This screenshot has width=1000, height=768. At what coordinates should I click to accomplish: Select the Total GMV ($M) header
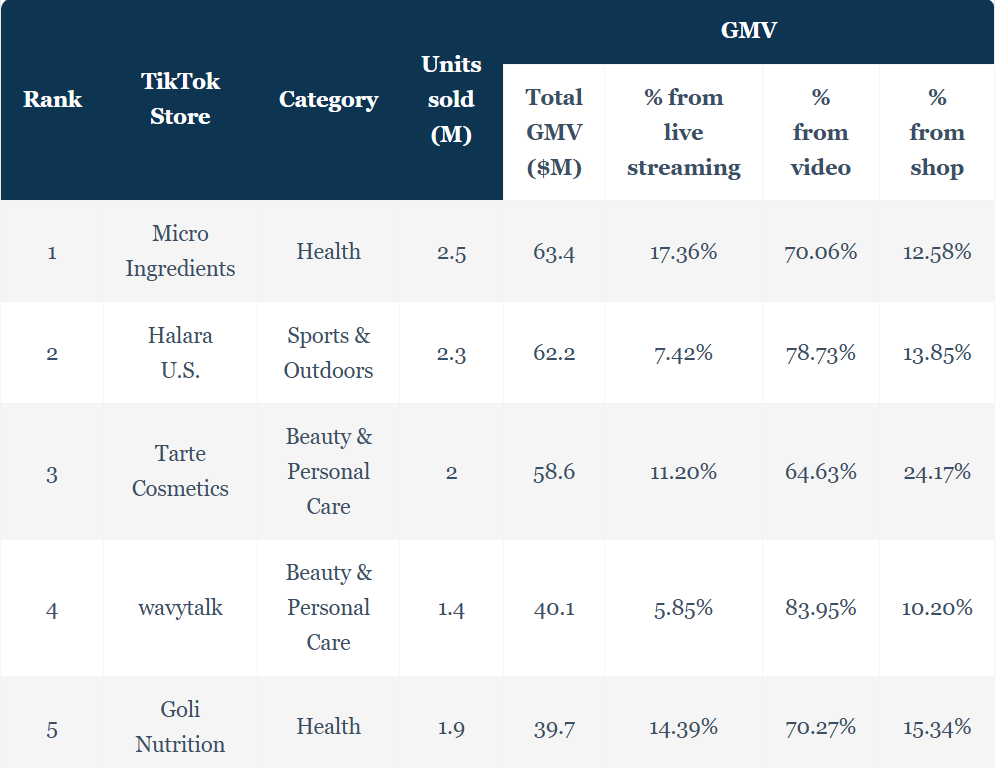point(554,132)
